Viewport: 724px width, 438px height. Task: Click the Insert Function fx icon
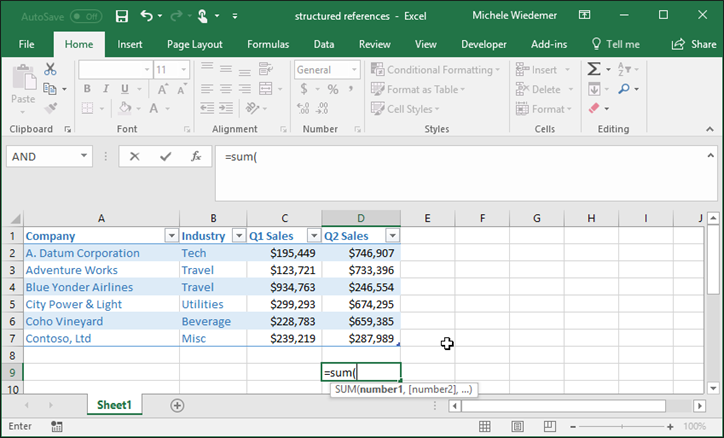coord(196,156)
